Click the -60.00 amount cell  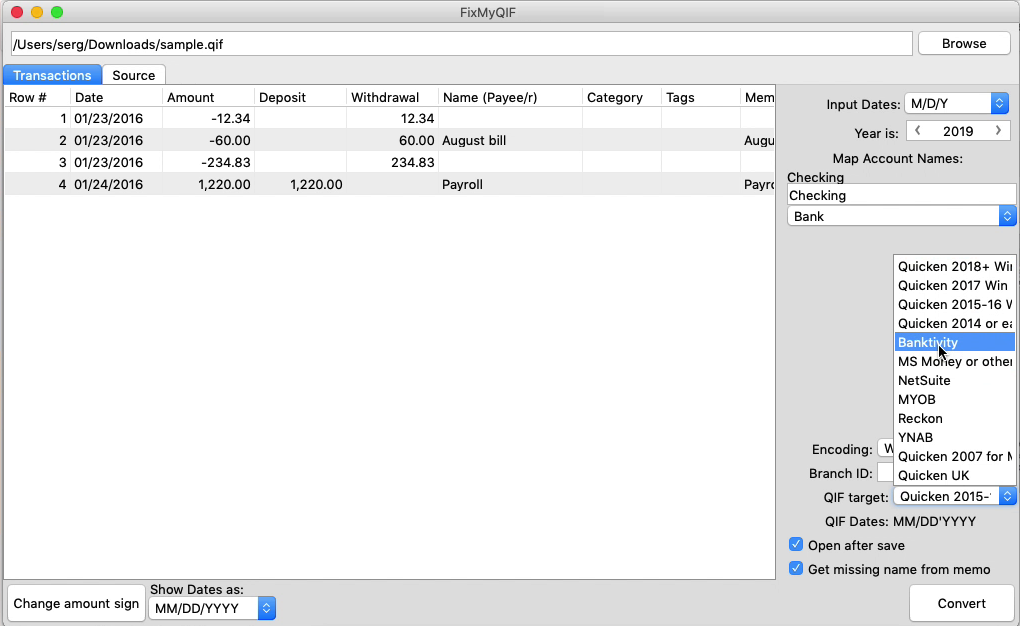coord(208,141)
